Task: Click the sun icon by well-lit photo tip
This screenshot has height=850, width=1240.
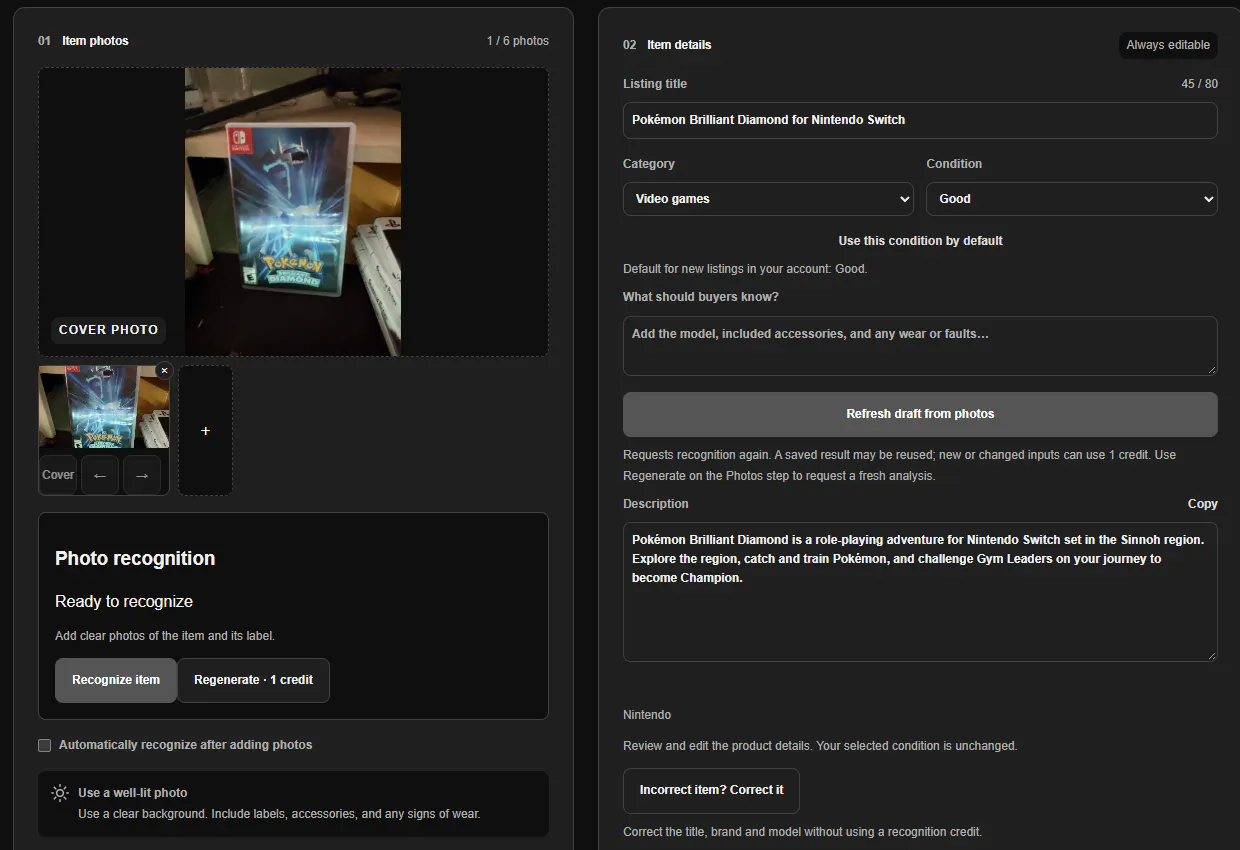Action: coord(60,793)
